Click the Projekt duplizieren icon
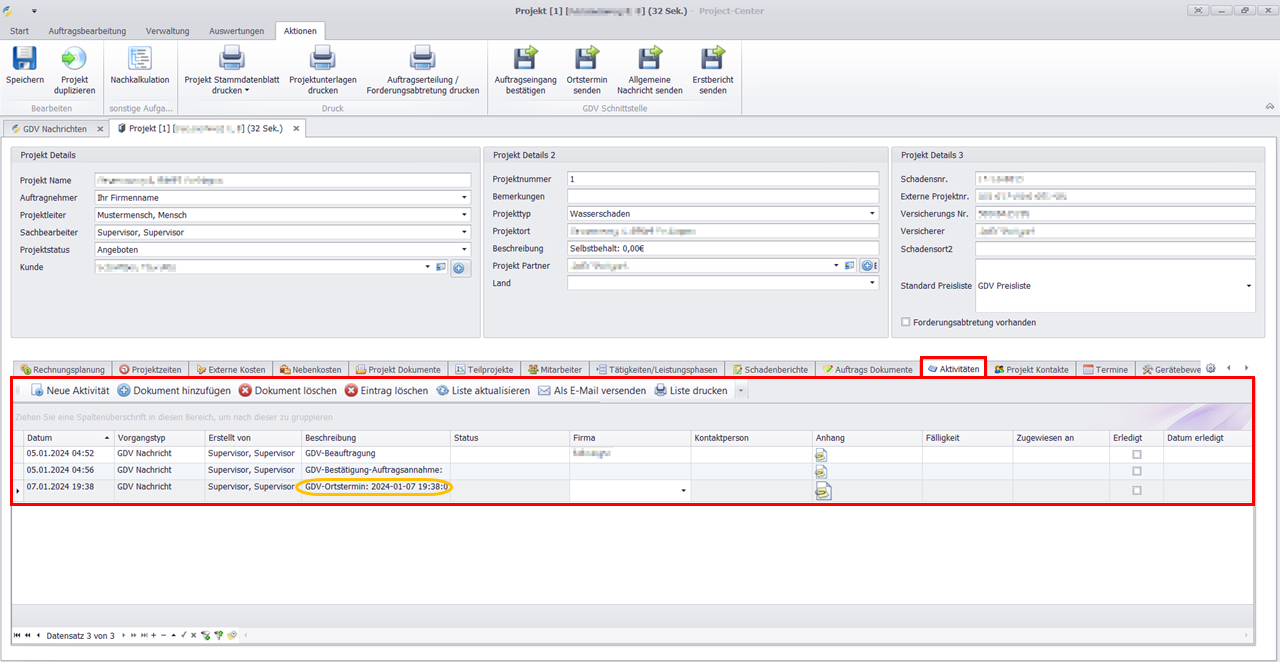Screen dimensions: 1280x662 tap(75, 59)
